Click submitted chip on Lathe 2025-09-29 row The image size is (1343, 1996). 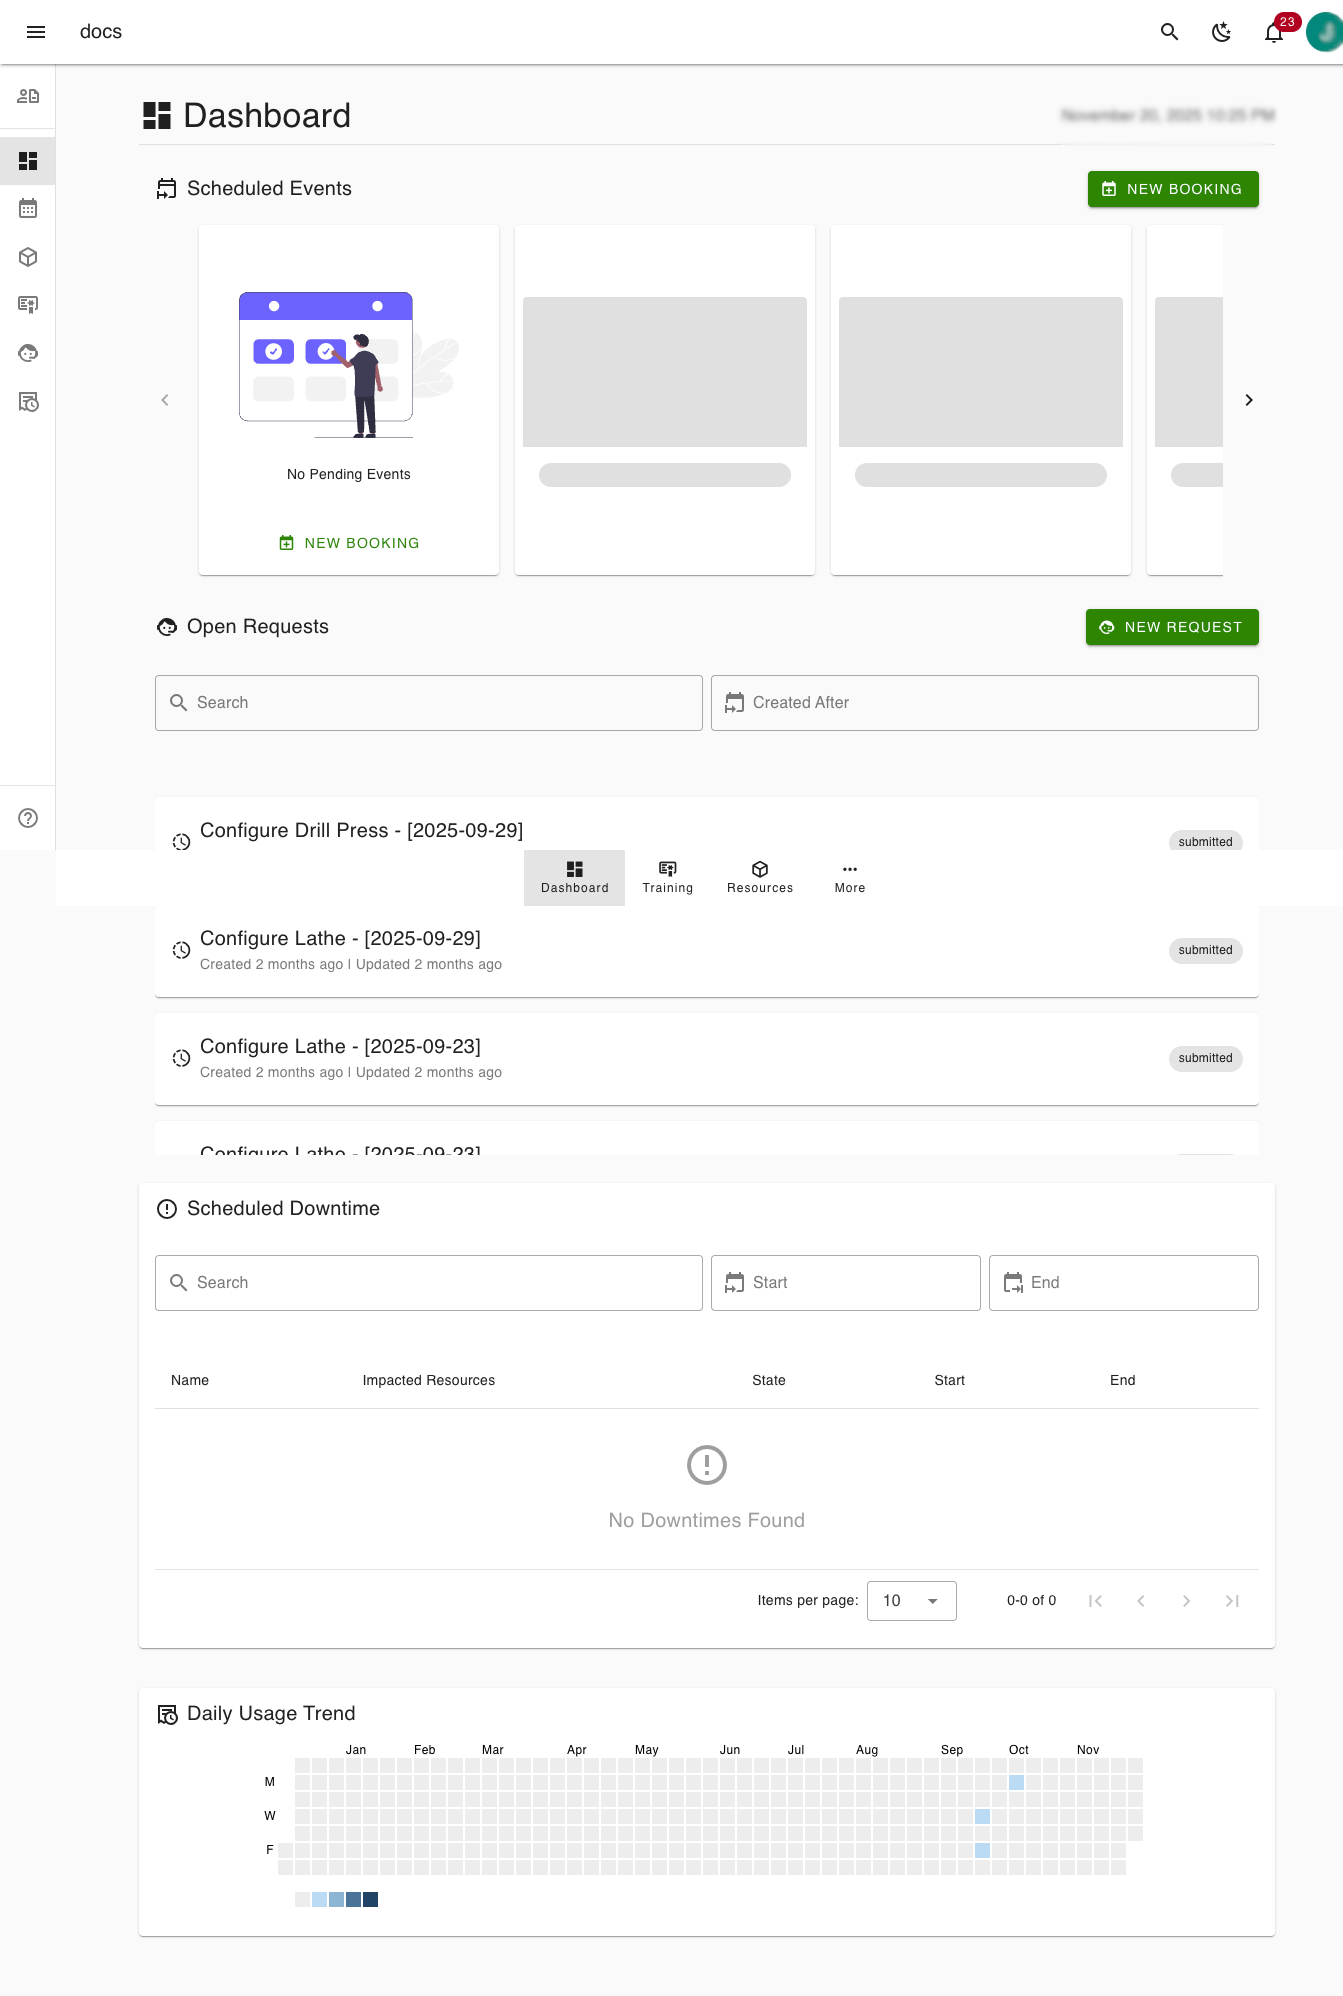[x=1205, y=950]
